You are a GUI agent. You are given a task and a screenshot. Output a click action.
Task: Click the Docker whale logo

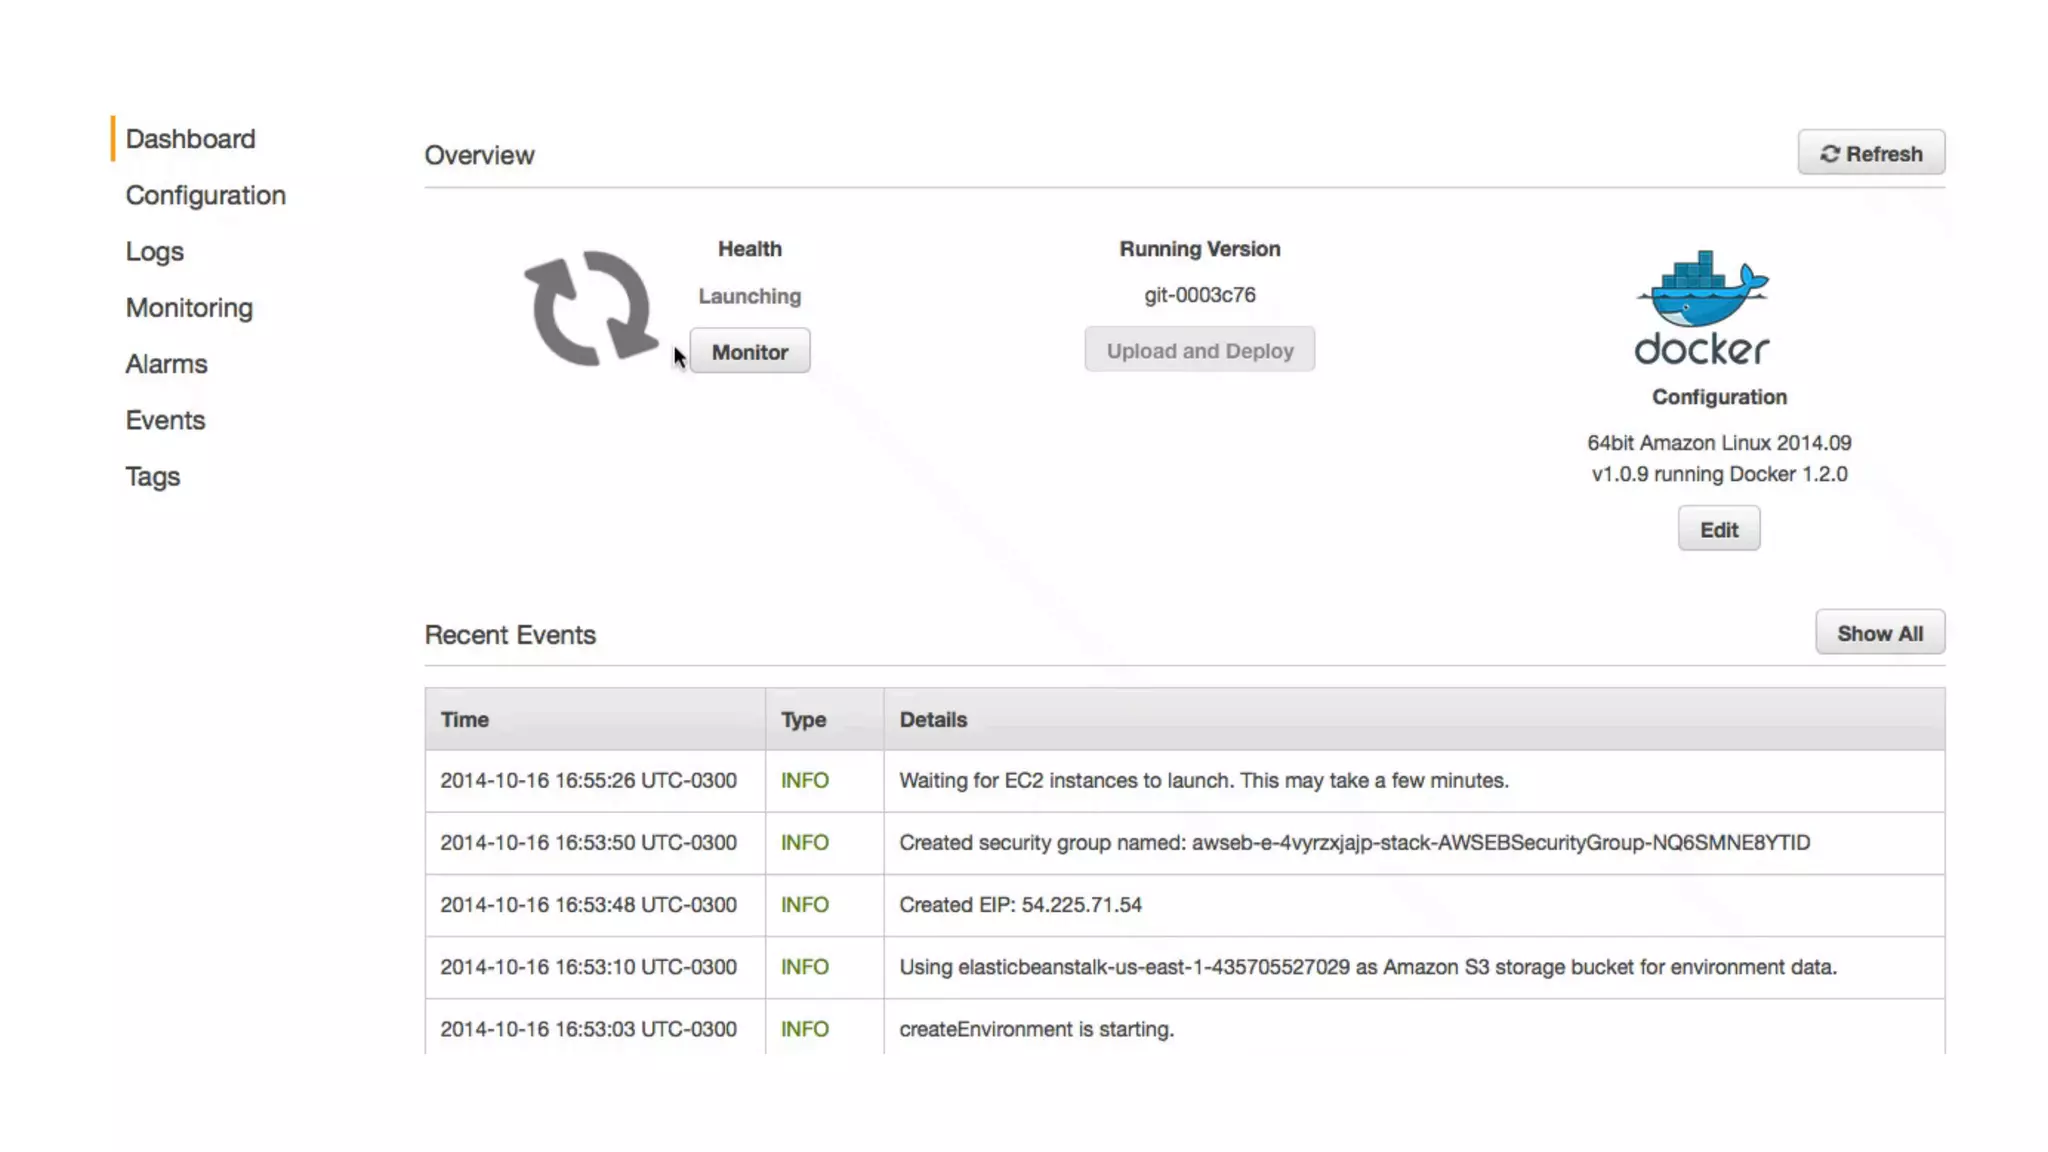point(1702,306)
